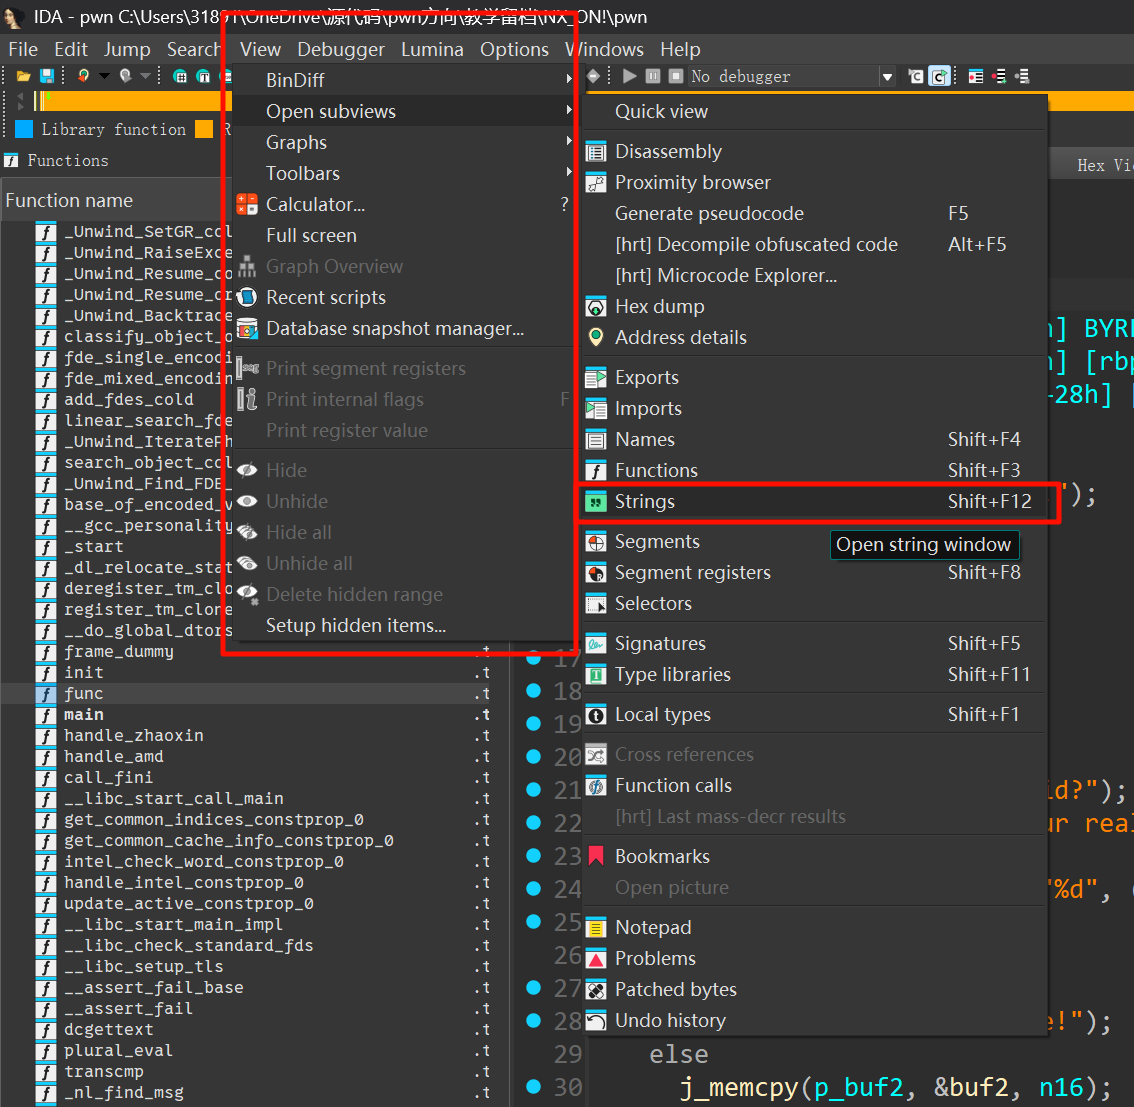Toggle breakpoint dot on line 18
This screenshot has width=1134, height=1107.
pyautogui.click(x=534, y=691)
